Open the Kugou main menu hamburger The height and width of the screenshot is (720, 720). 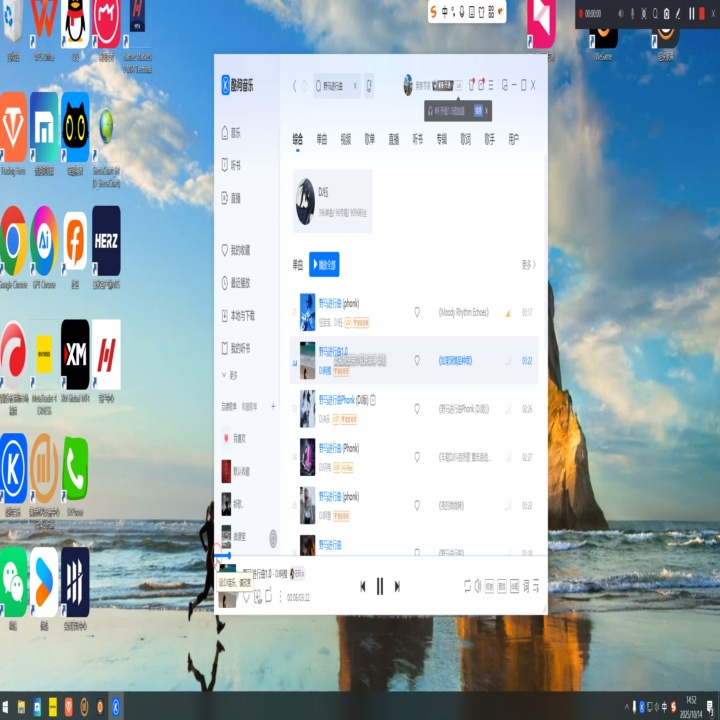coord(491,85)
